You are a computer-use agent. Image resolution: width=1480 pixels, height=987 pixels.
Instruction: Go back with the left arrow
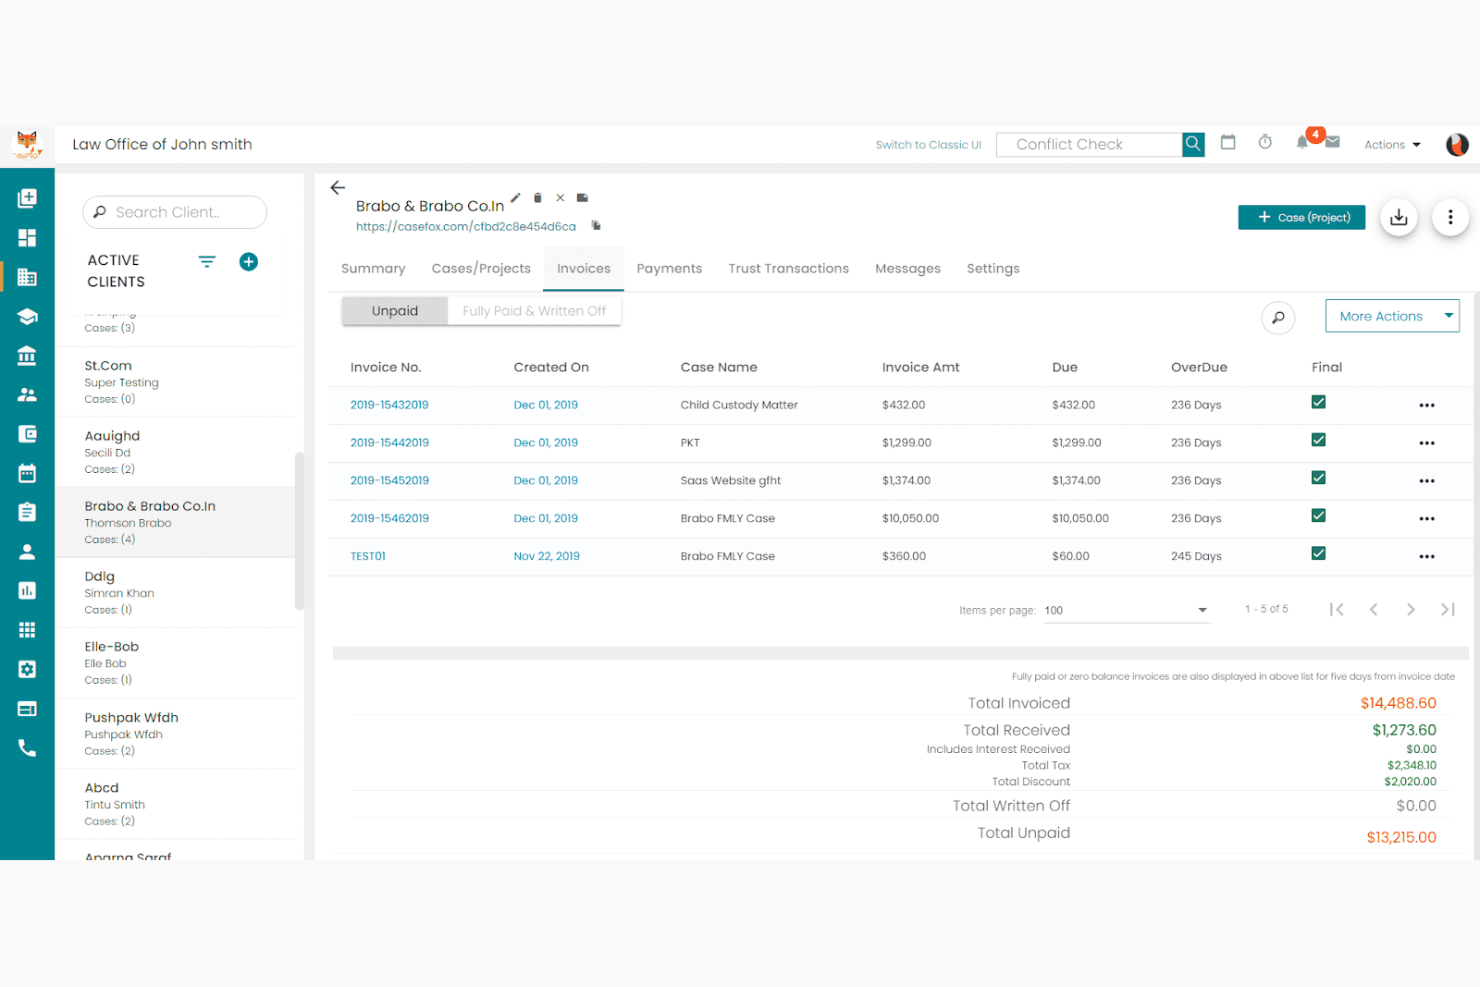pyautogui.click(x=338, y=187)
